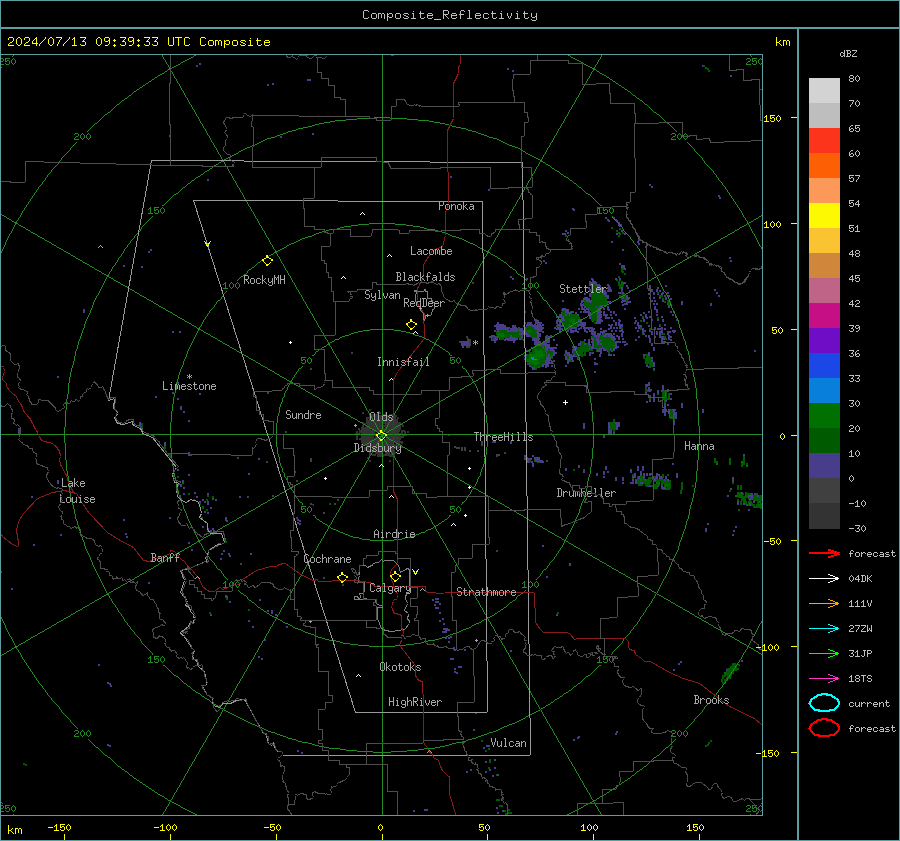Click the dBZ legend heading

click(848, 53)
